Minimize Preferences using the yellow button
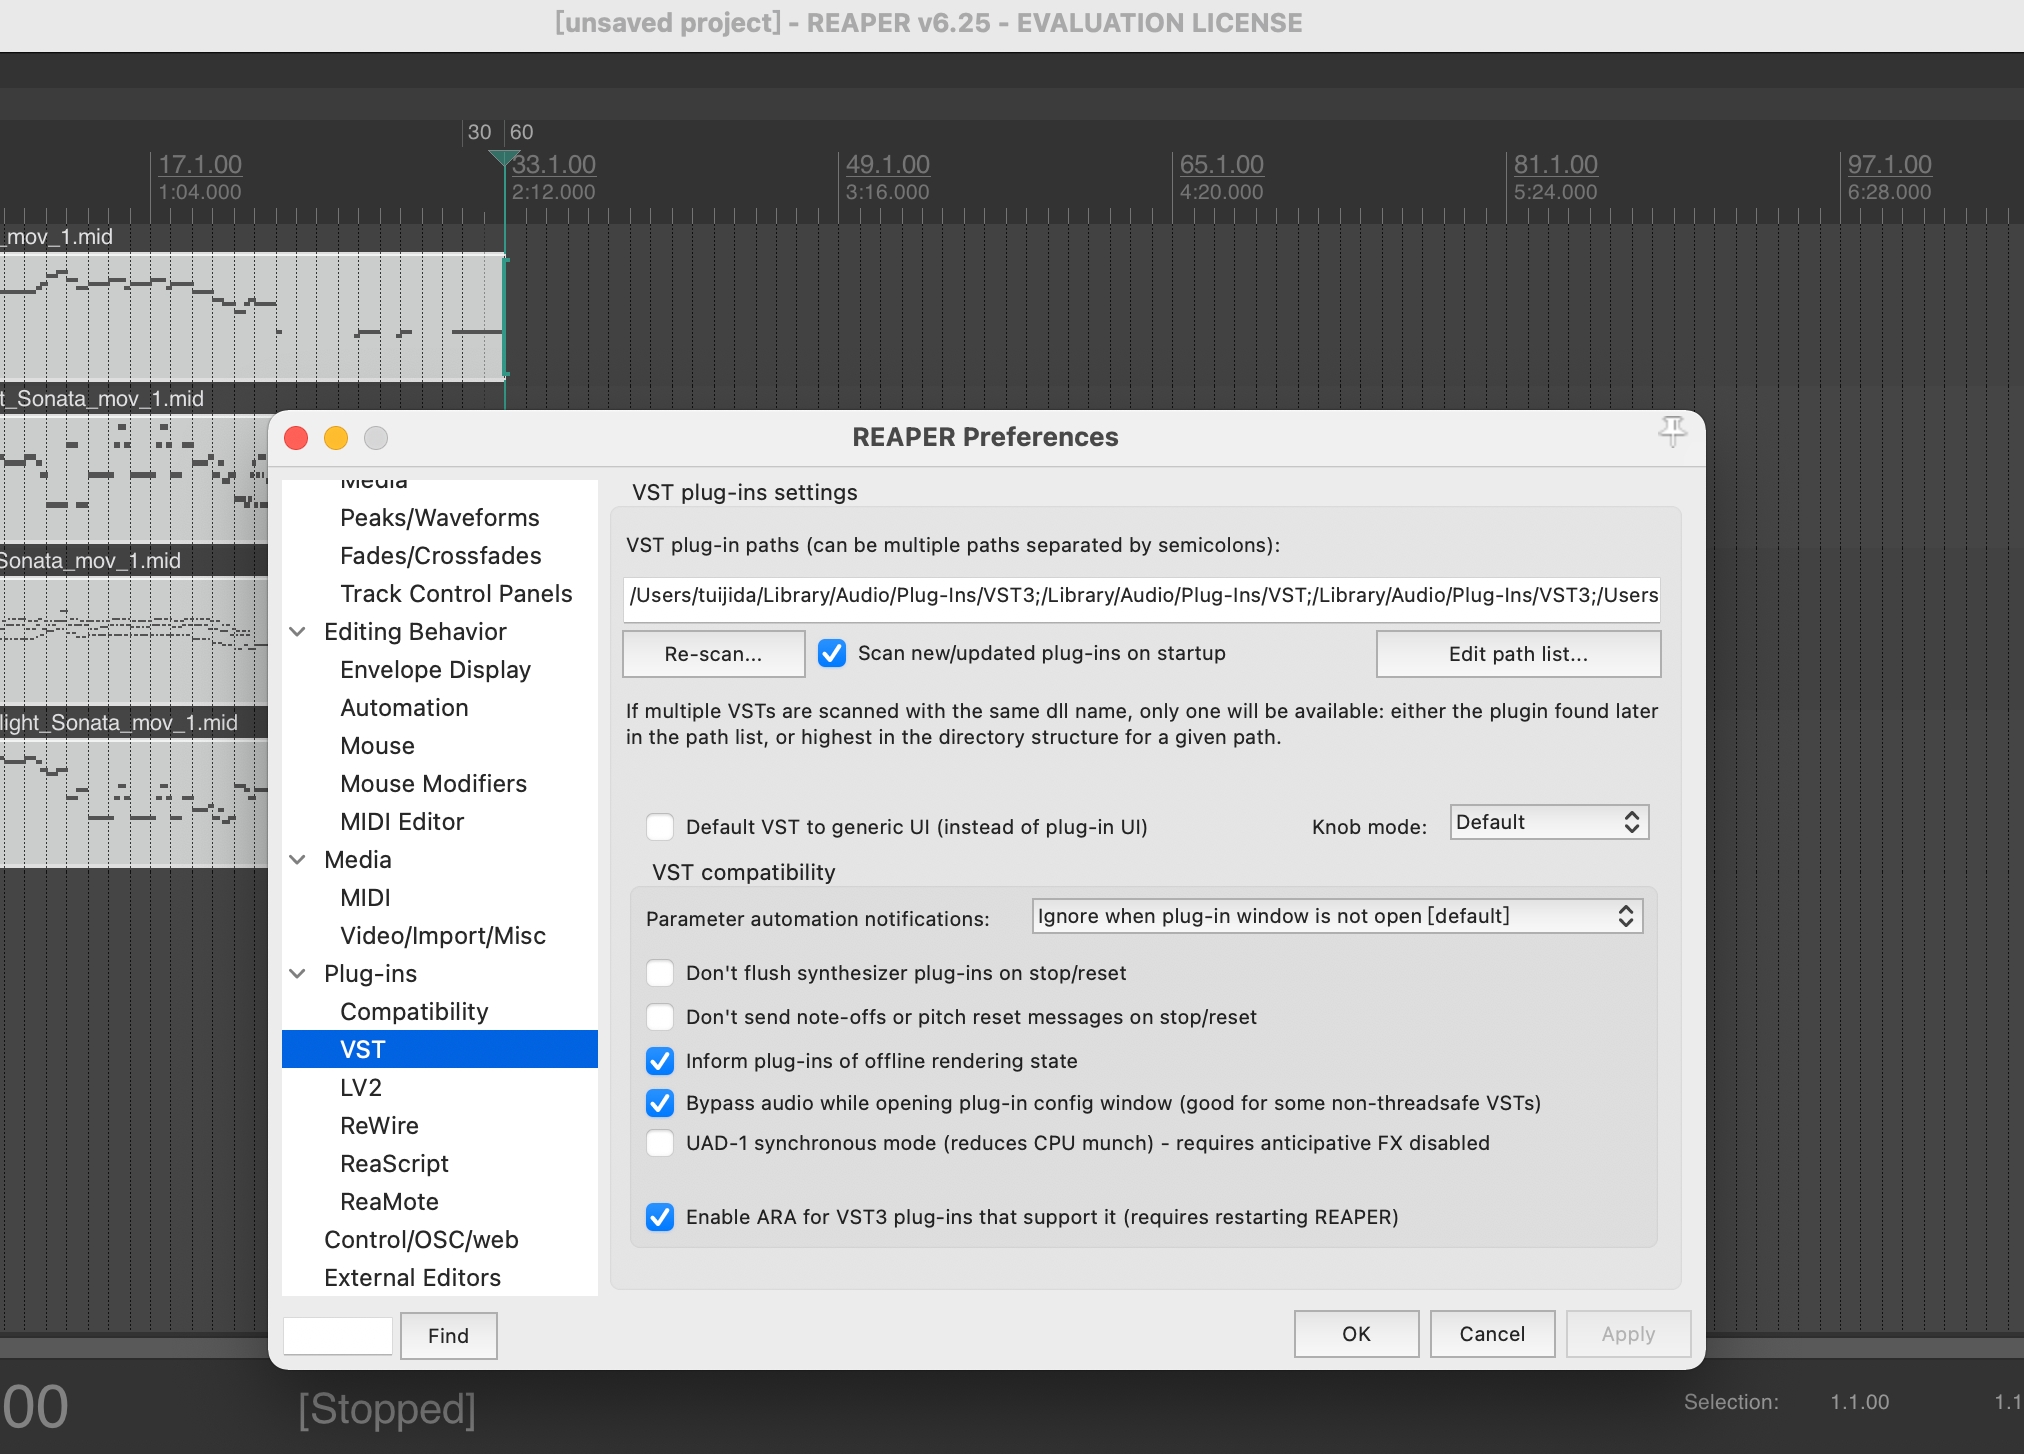Viewport: 2024px width, 1454px height. [336, 438]
